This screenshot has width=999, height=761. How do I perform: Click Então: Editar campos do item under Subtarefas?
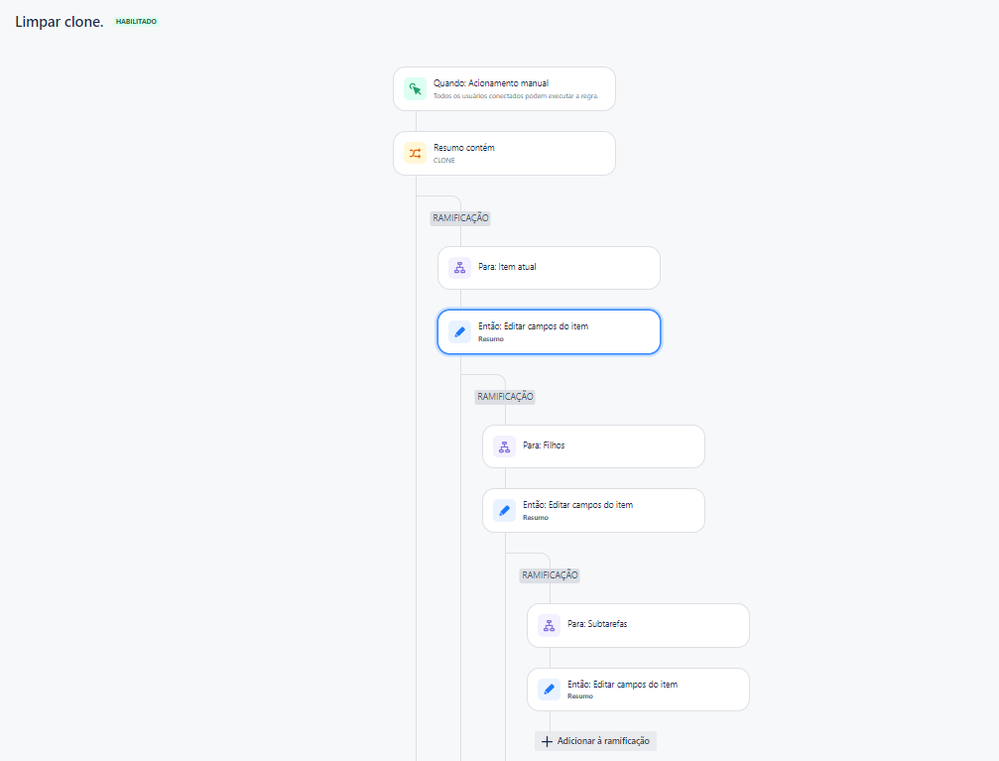point(622,685)
